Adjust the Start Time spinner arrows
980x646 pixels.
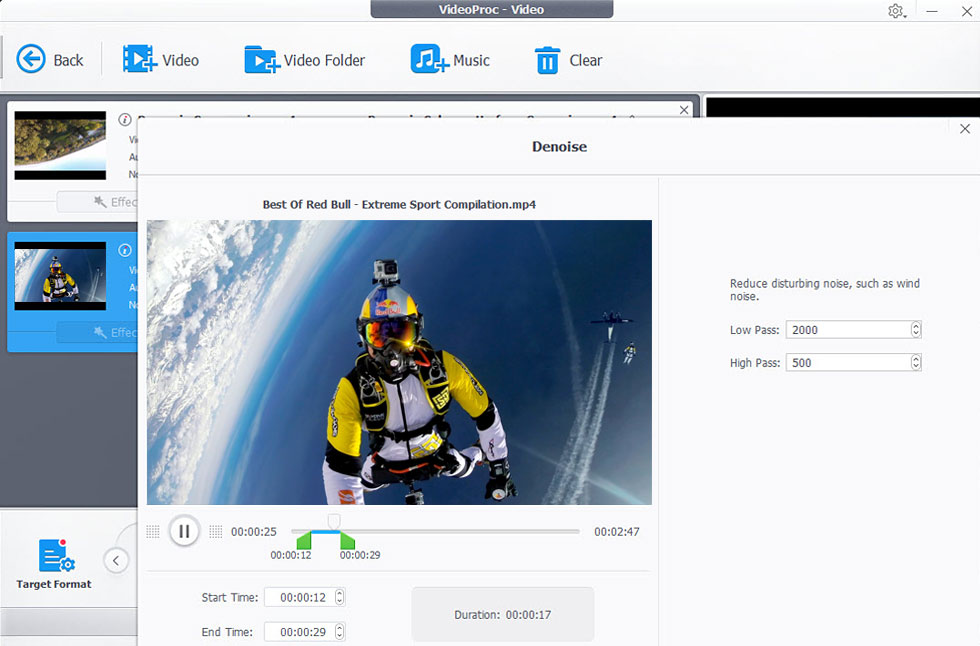pyautogui.click(x=340, y=597)
